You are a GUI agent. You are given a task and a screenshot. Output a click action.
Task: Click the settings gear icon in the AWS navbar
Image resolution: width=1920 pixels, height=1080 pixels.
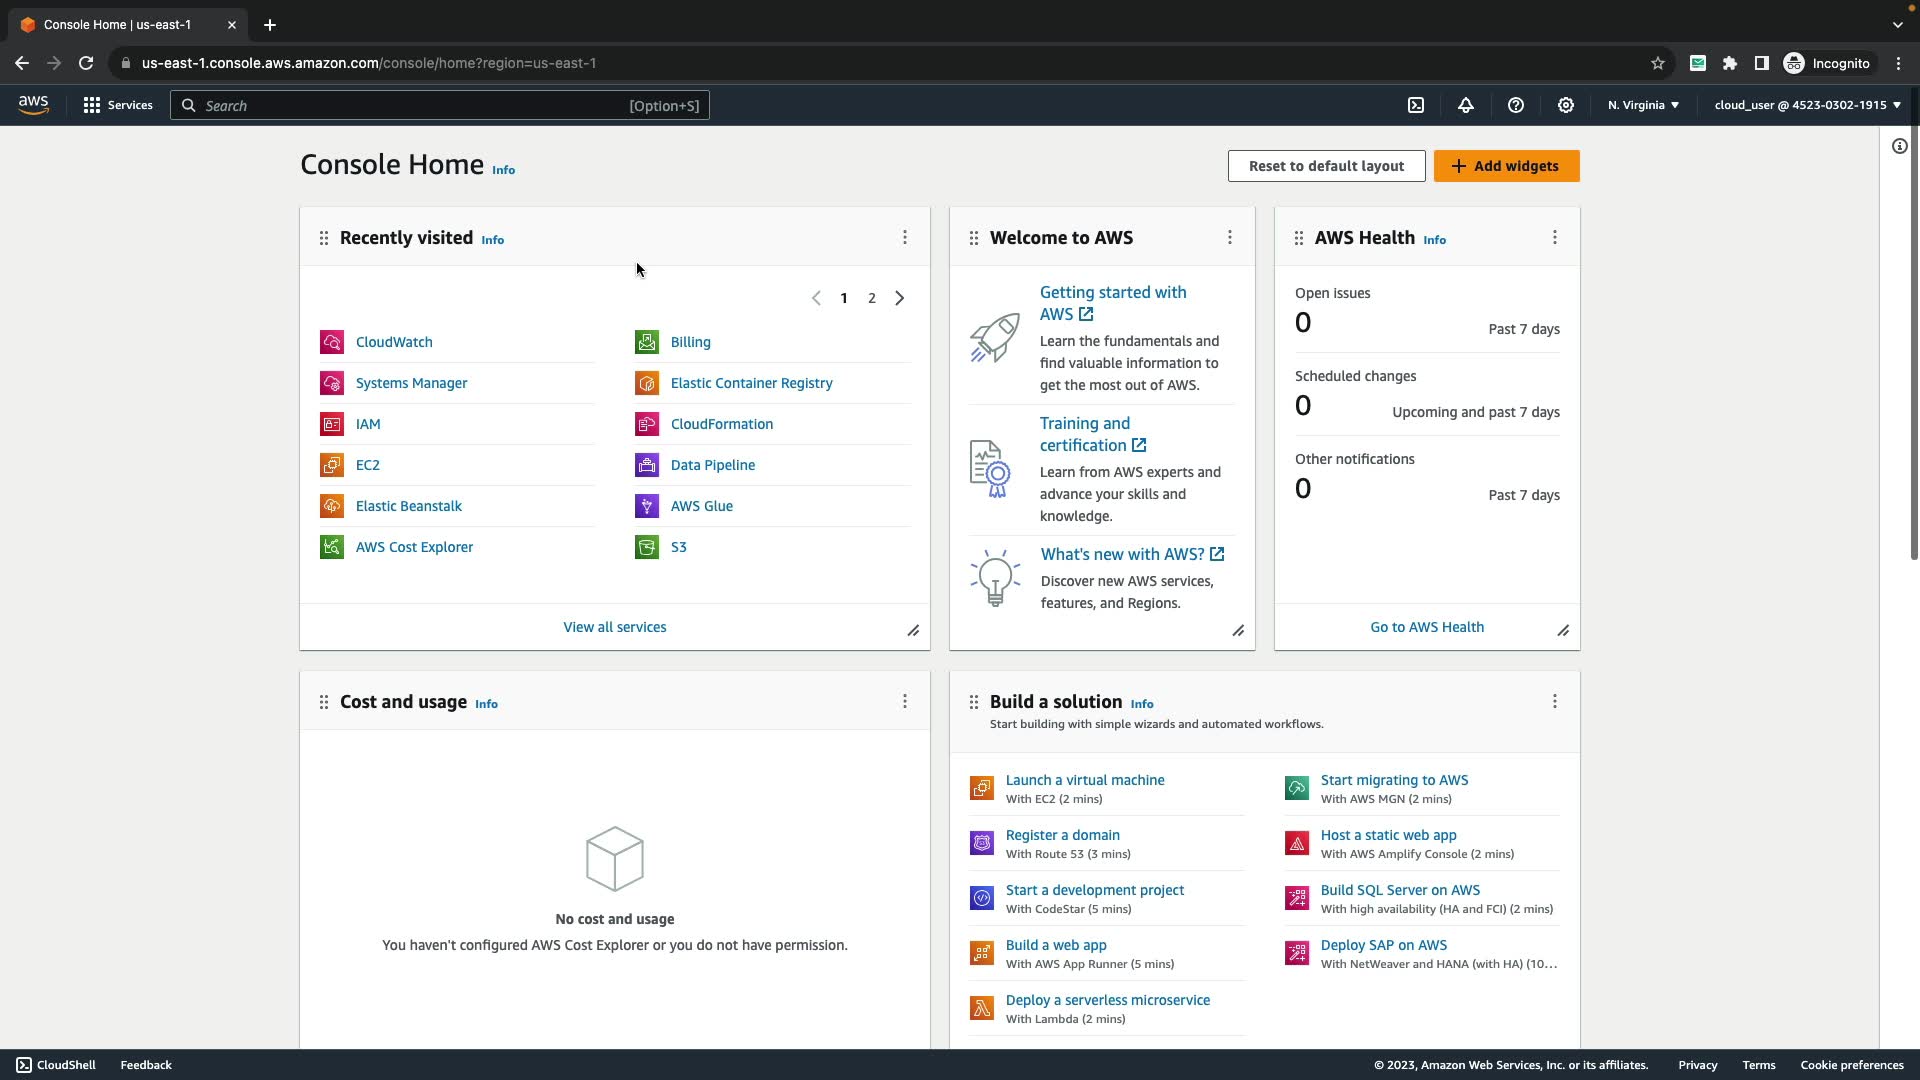(x=1566, y=105)
